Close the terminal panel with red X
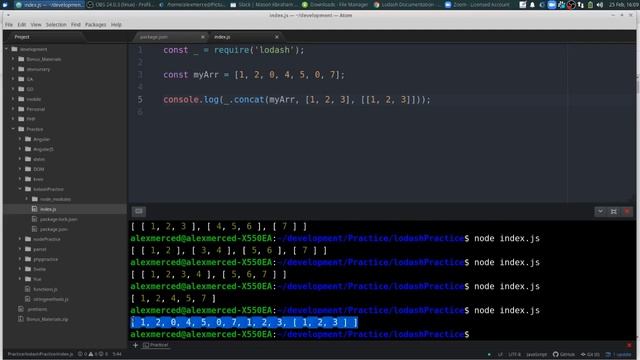The height and width of the screenshot is (360, 640). [x=627, y=211]
